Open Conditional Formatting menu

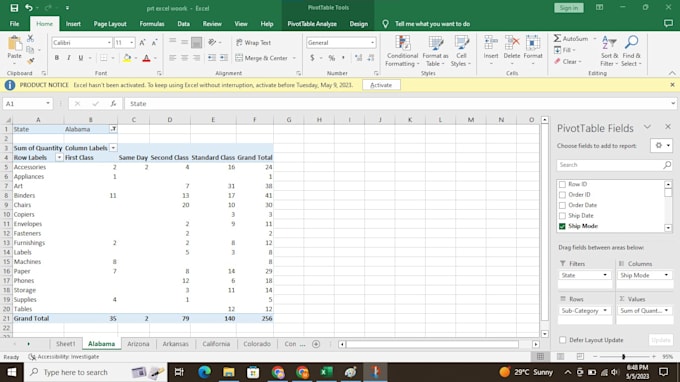[x=402, y=51]
